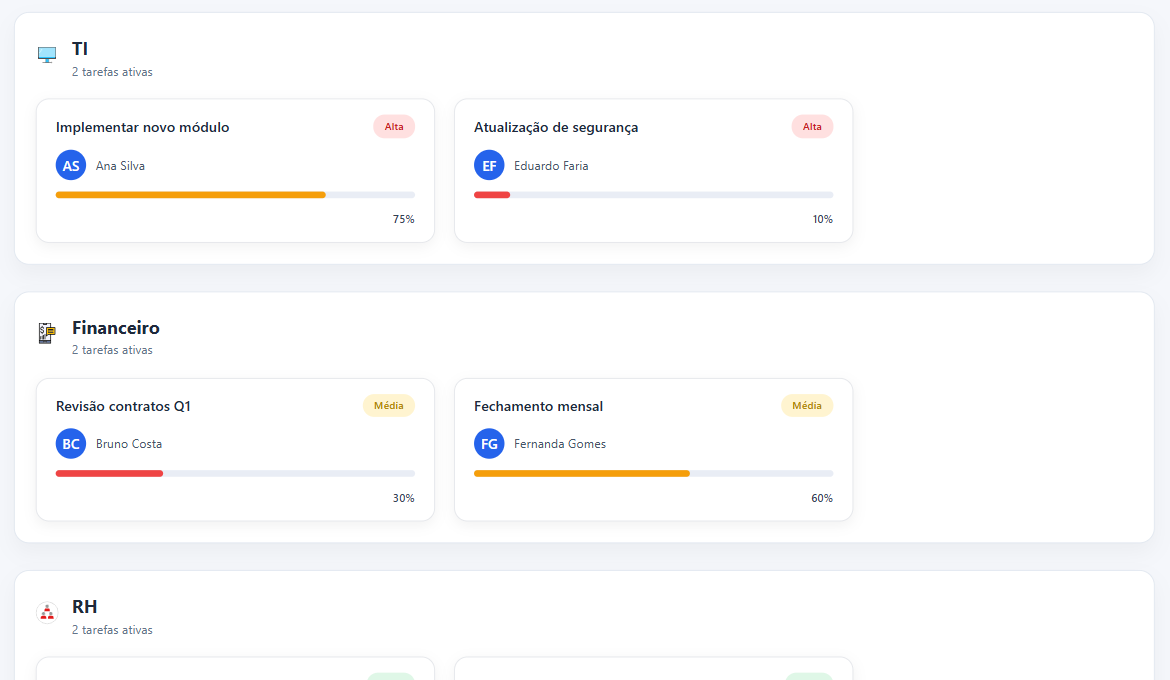The image size is (1170, 680).
Task: Click Alta badge on Implementar novo módulo
Action: (x=394, y=127)
